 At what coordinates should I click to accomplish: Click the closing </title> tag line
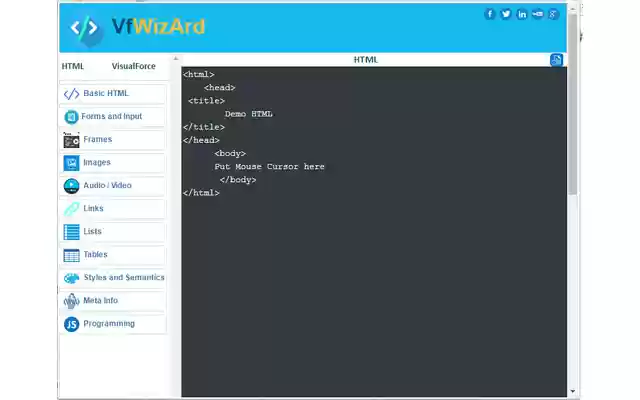[x=204, y=127]
